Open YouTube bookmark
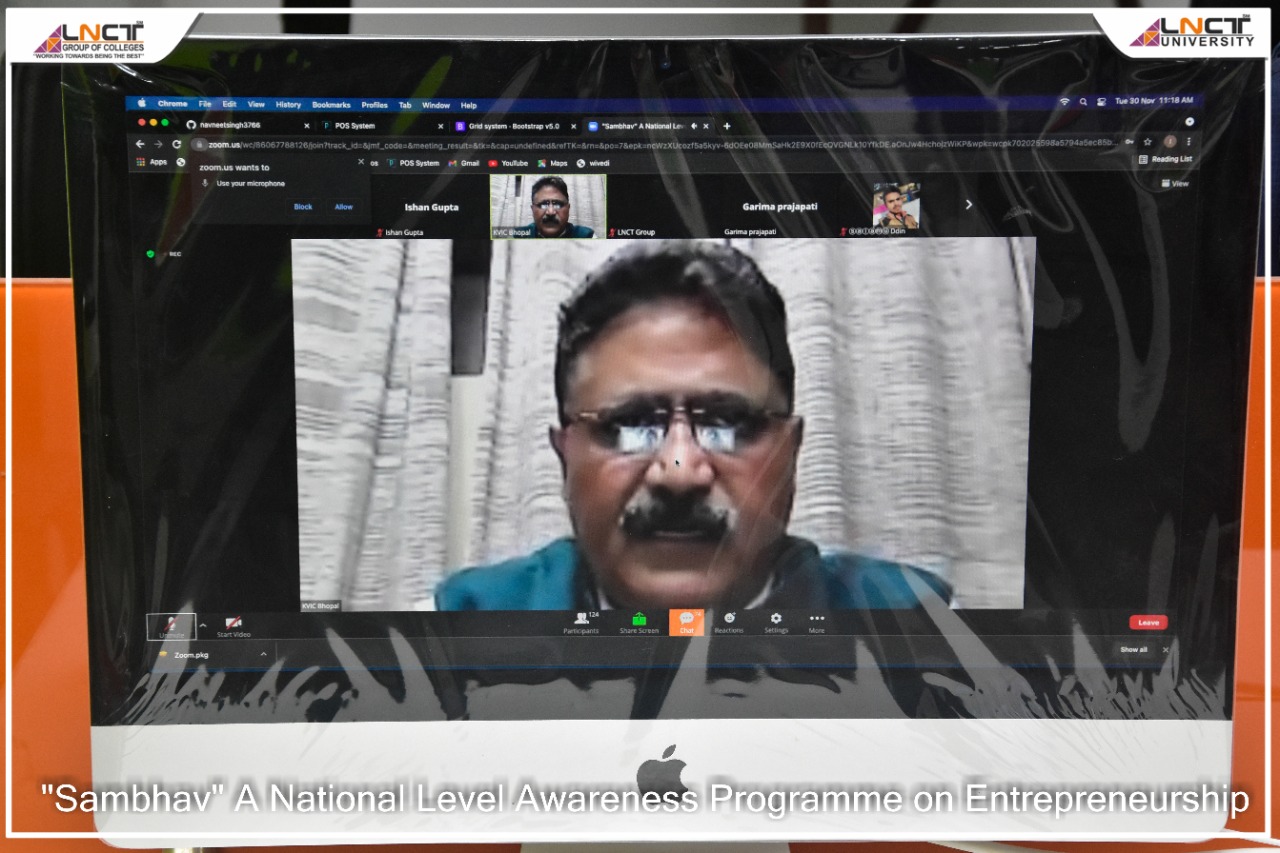The image size is (1280, 853). tap(508, 163)
